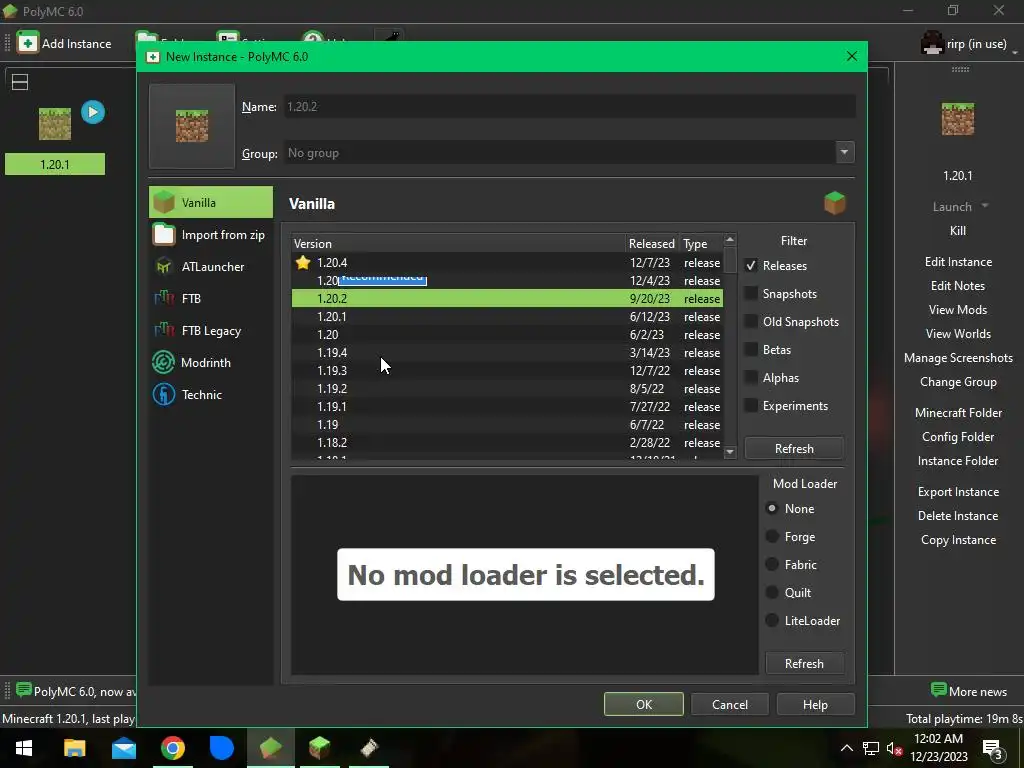Open notification center icon
This screenshot has height=768, width=1024.
pos(993,748)
